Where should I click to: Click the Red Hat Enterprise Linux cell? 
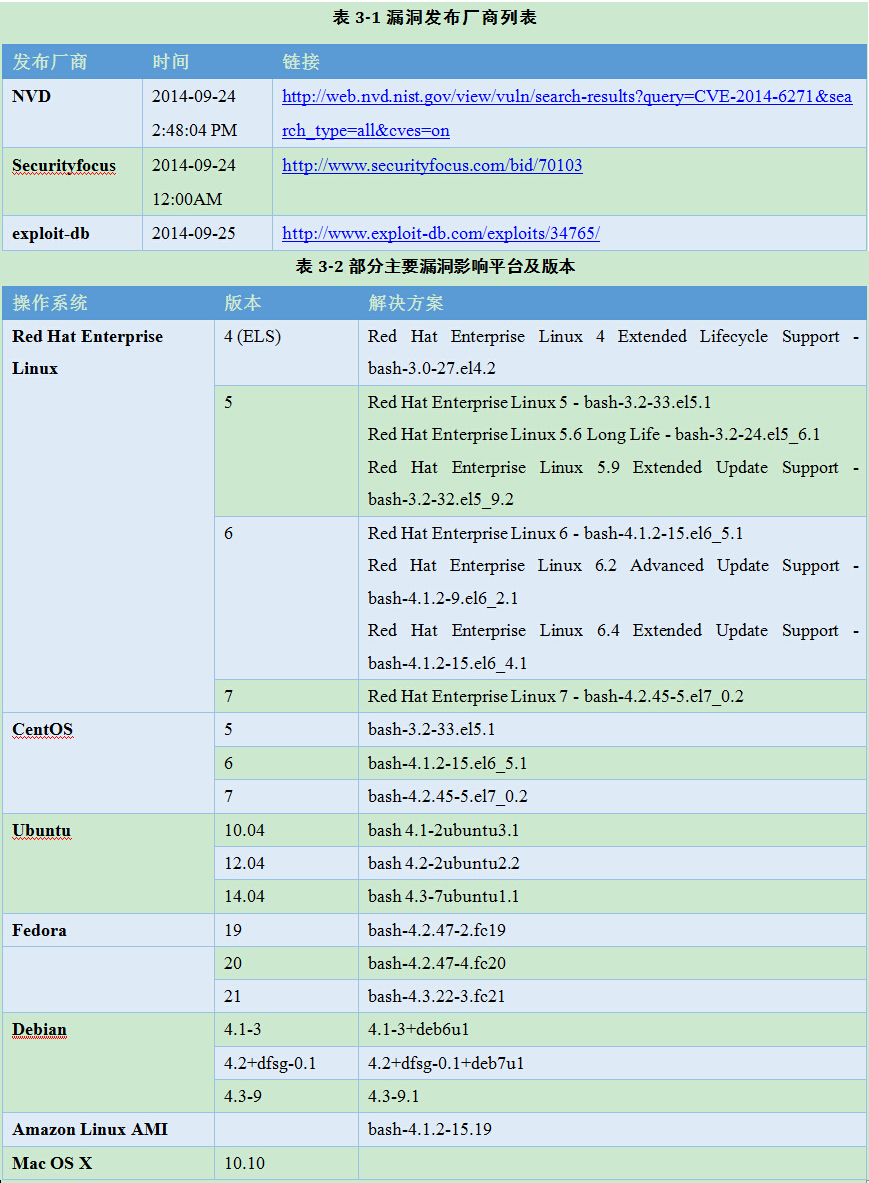[x=109, y=516]
